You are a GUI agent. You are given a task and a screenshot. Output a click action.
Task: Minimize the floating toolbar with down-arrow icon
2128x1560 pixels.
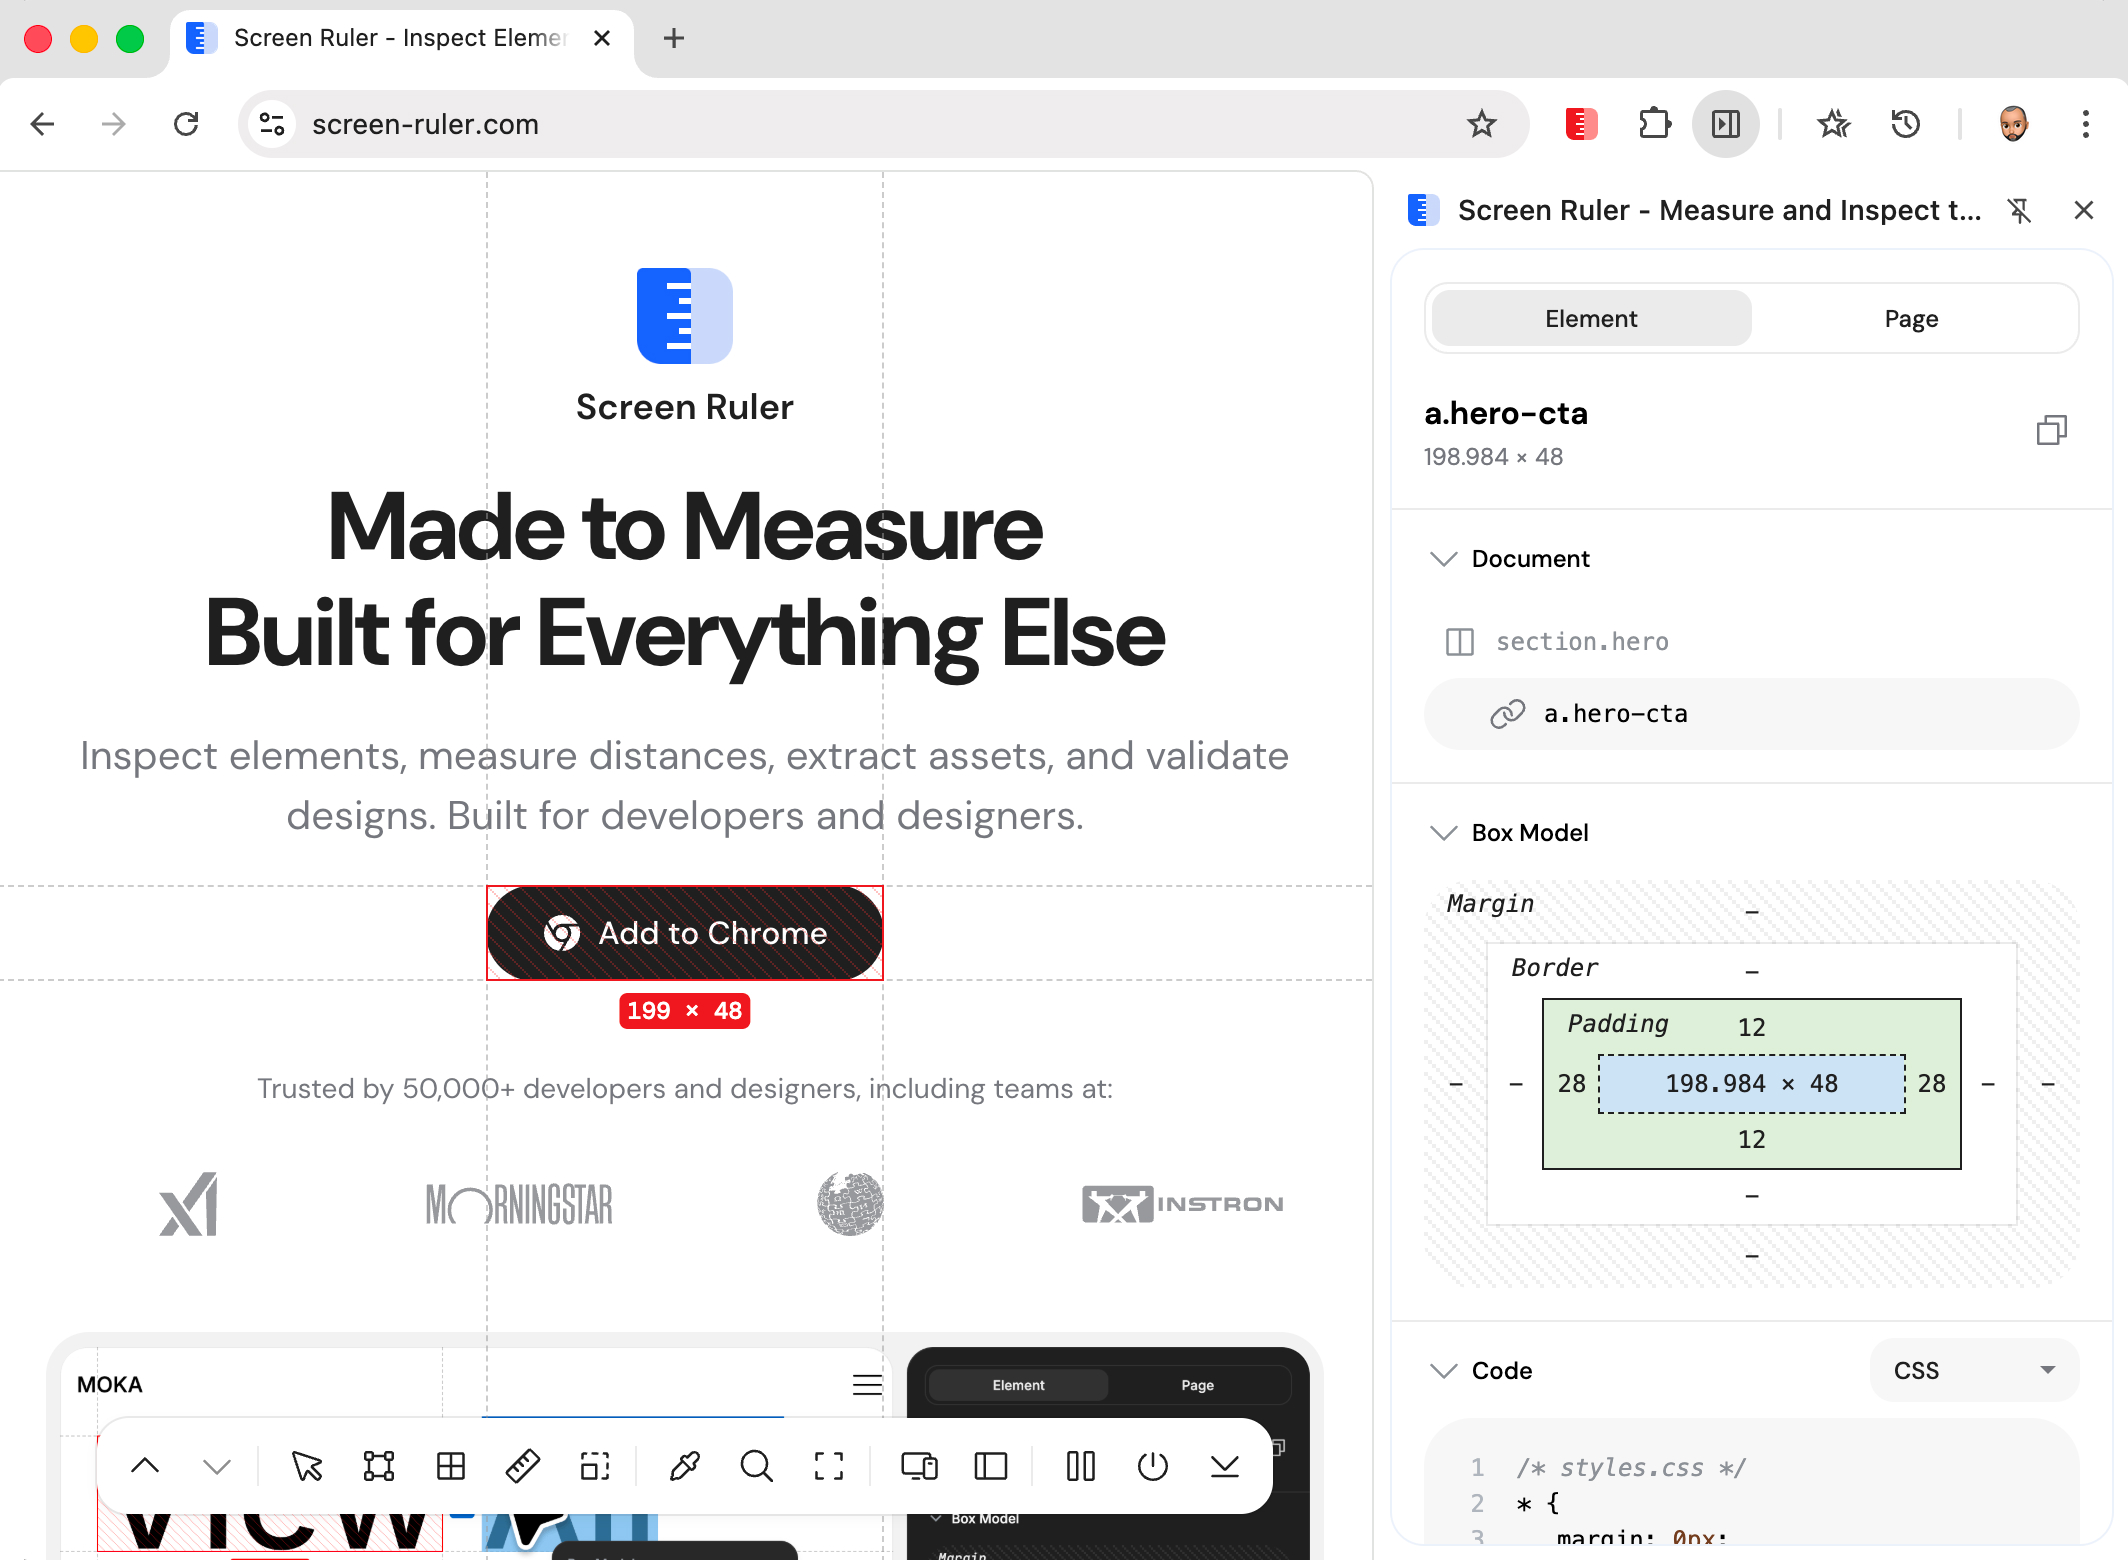[1225, 1466]
